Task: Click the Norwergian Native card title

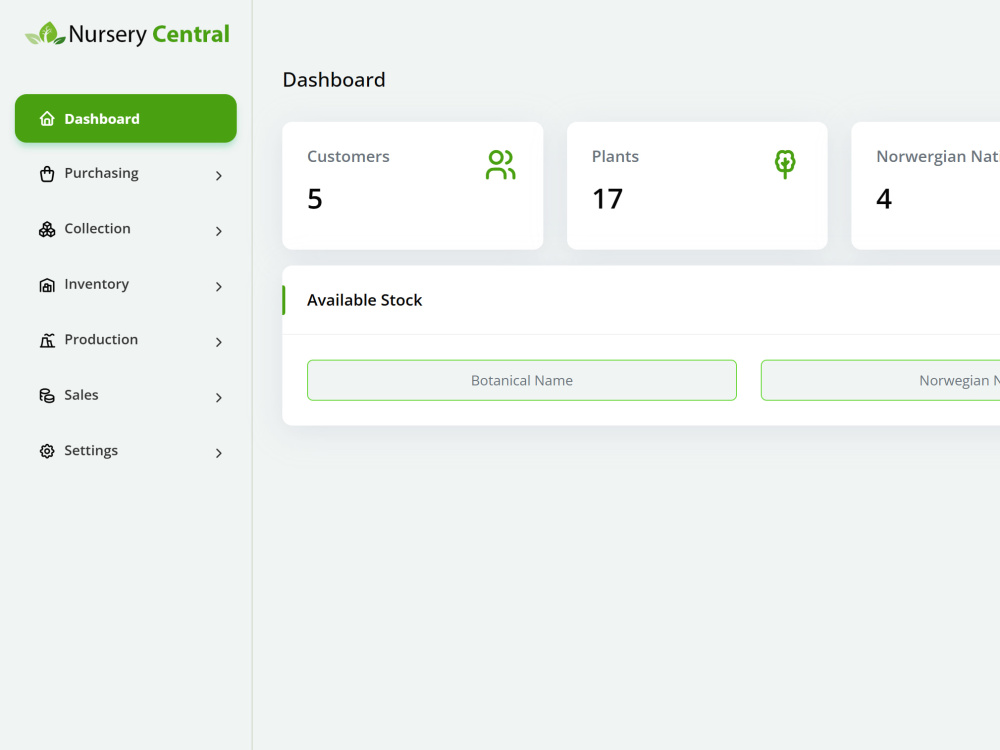Action: pos(938,156)
